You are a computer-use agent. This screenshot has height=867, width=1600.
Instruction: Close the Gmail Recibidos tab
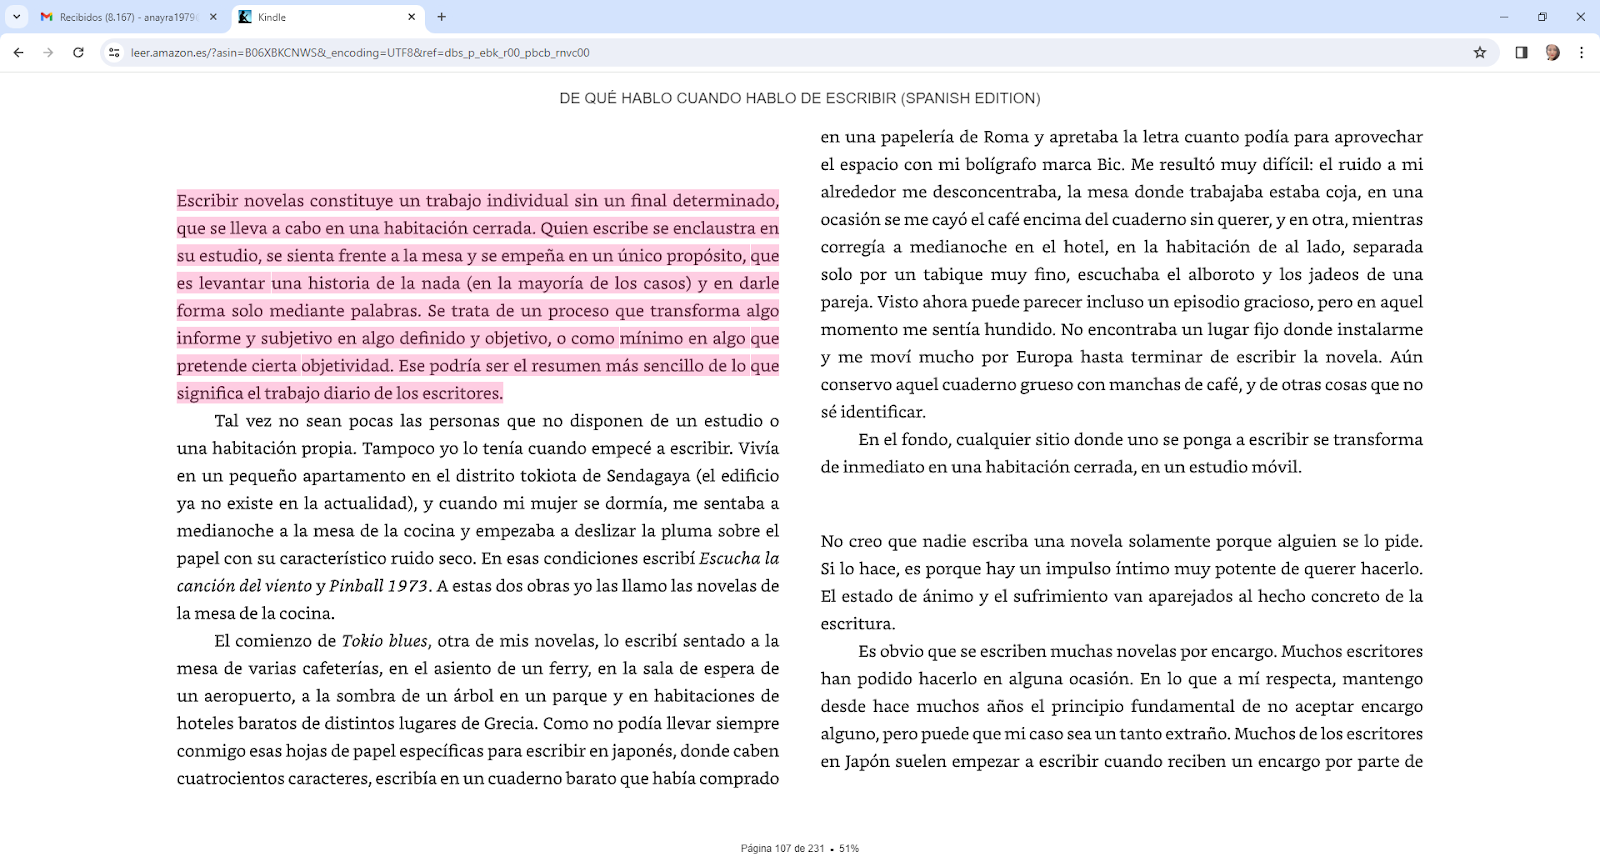pyautogui.click(x=213, y=17)
